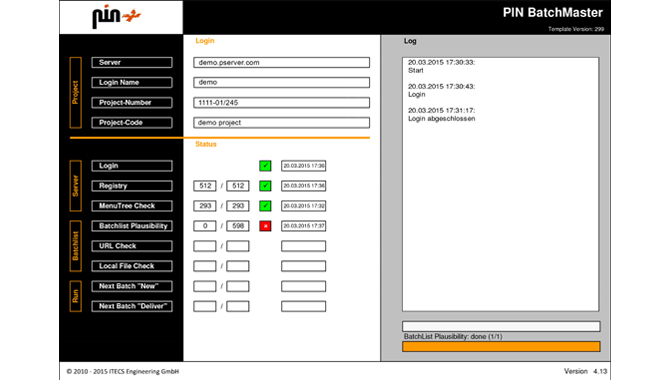This screenshot has height=380, width=660.
Task: Click the URL Check timestamp field
Action: pos(303,246)
